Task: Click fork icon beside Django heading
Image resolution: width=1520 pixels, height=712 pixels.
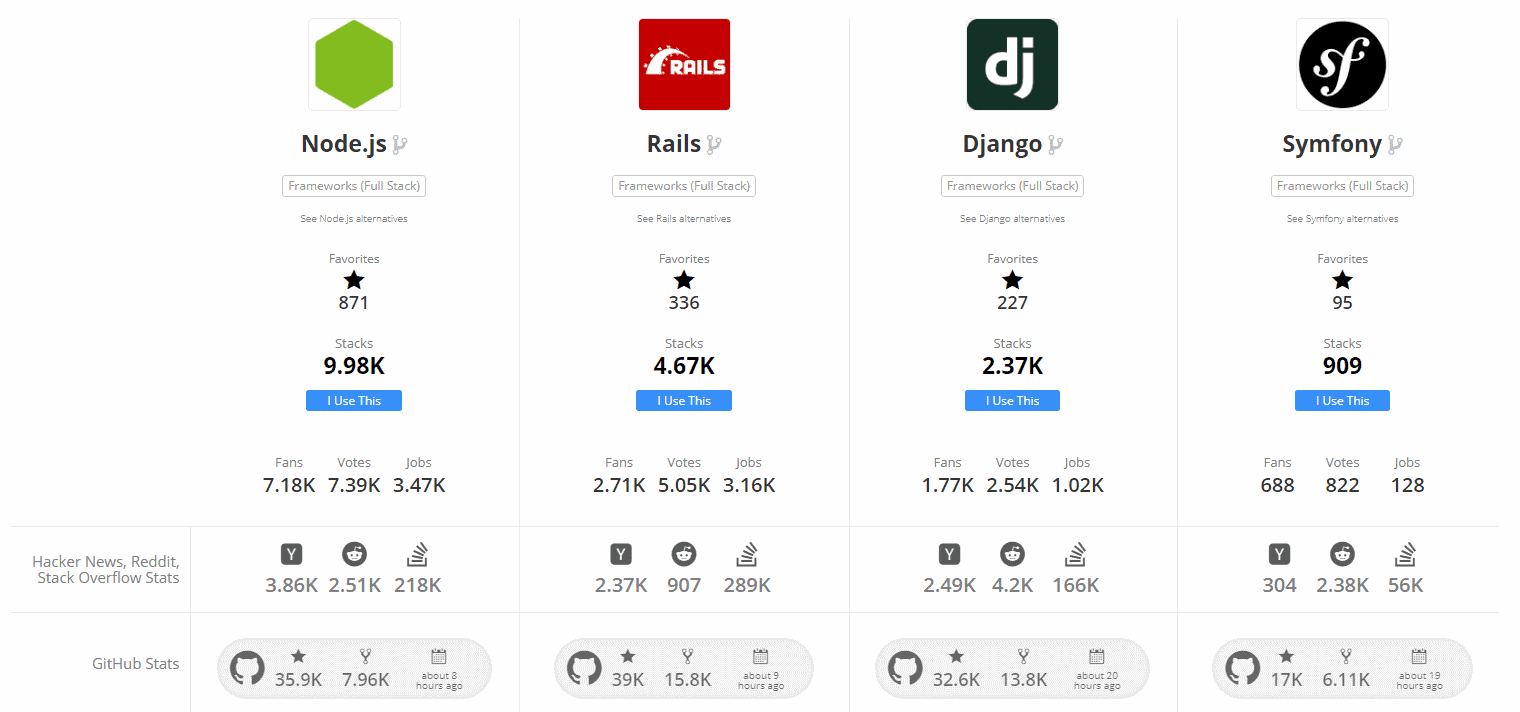Action: [1055, 145]
